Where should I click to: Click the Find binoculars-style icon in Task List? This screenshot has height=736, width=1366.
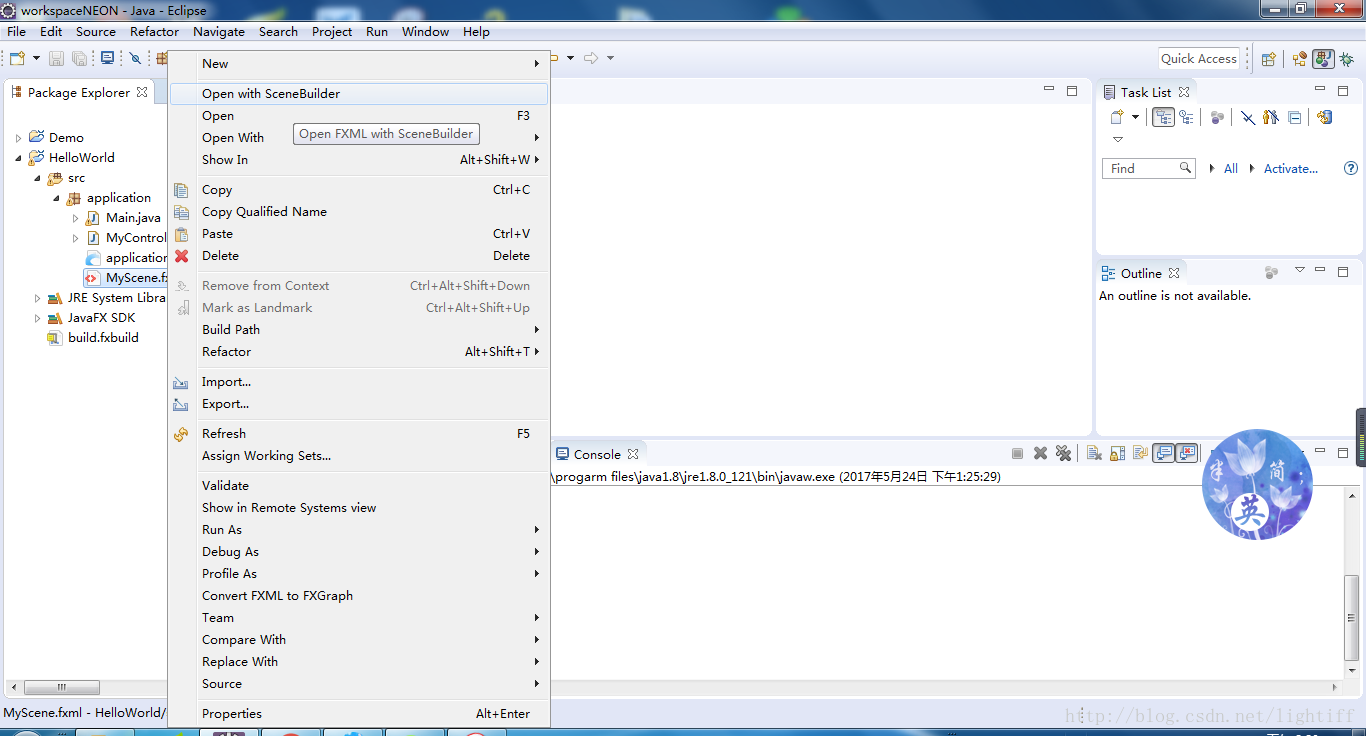pos(1271,117)
